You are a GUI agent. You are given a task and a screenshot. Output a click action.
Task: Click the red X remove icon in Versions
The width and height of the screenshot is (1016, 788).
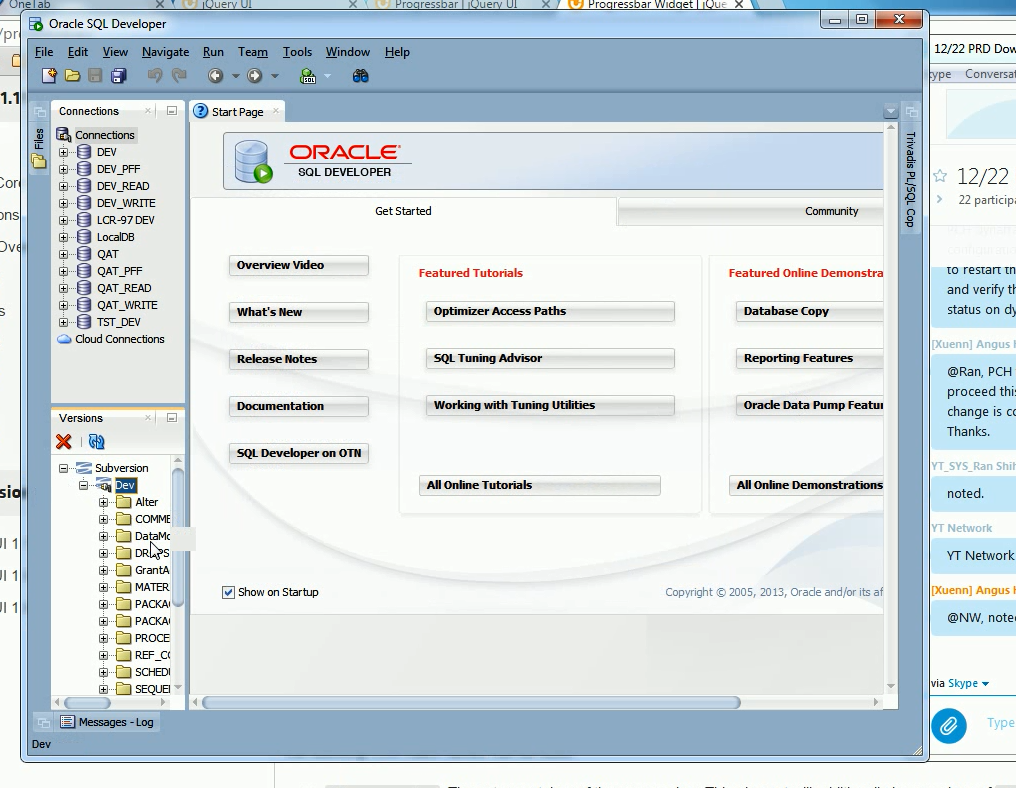pos(64,442)
